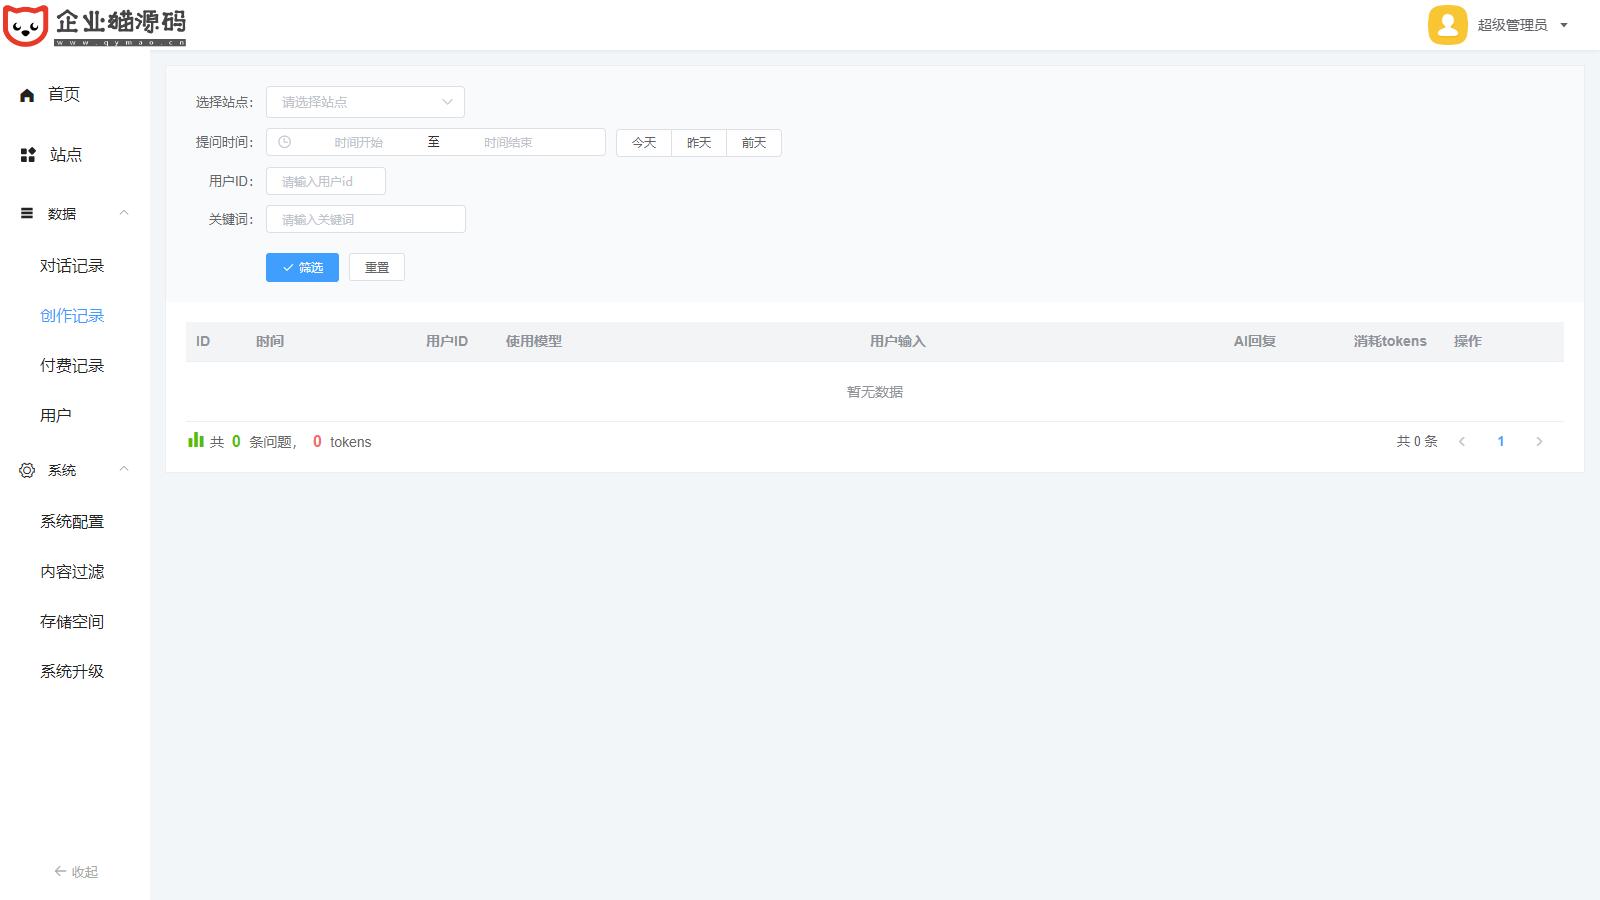Click the grid icon beside 站点
The image size is (1600, 900).
(28, 155)
